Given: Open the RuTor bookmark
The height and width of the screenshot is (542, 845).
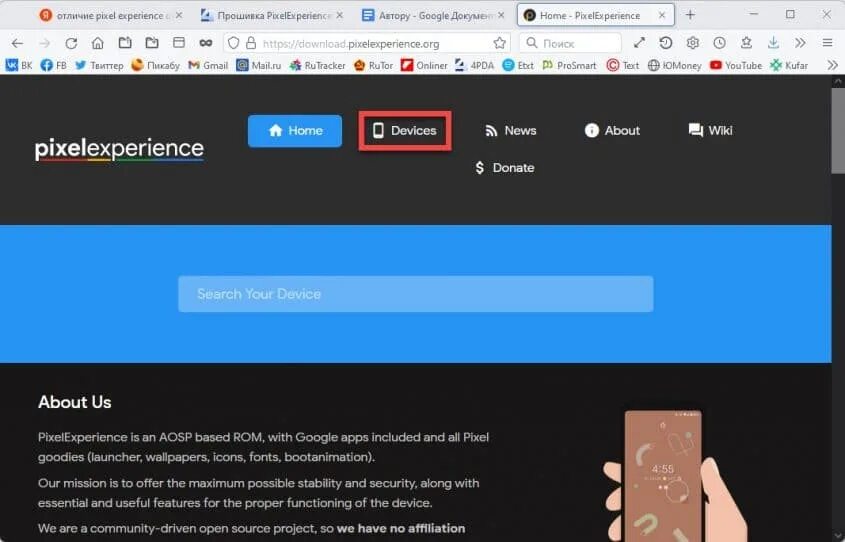Looking at the screenshot, I should tap(373, 65).
